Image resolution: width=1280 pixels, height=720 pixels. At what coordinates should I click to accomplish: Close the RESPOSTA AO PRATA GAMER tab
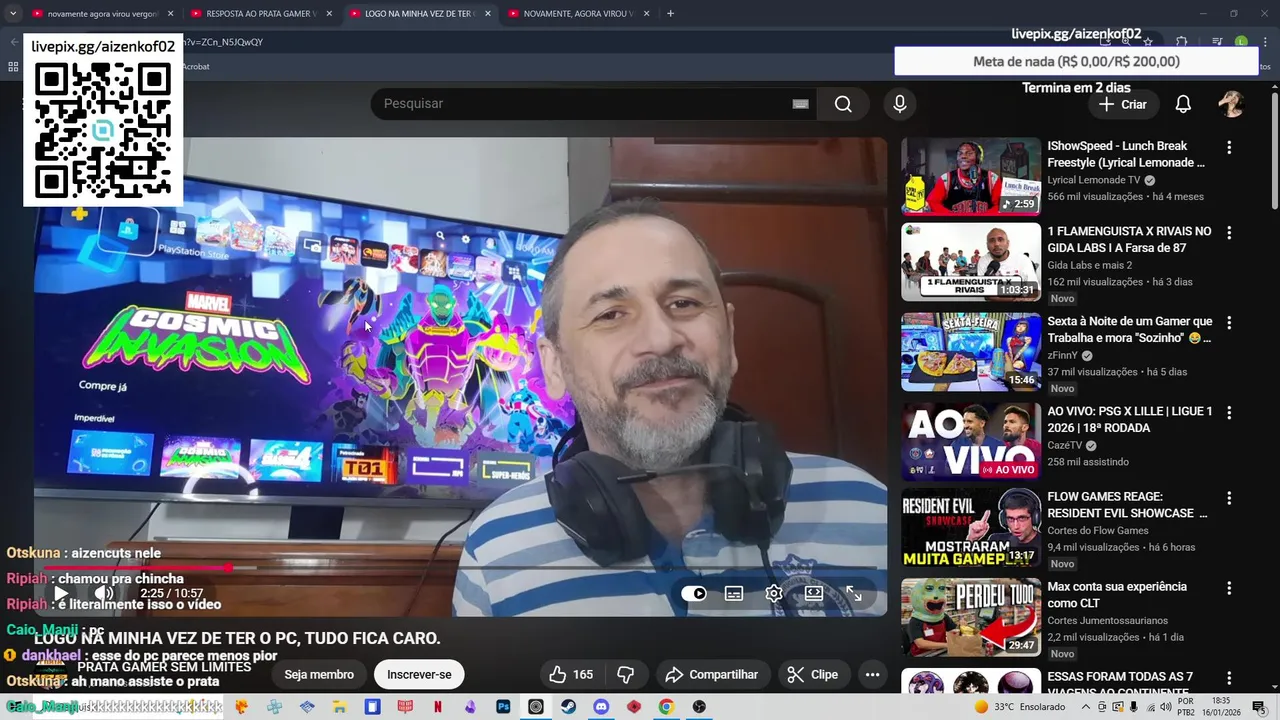(x=328, y=14)
